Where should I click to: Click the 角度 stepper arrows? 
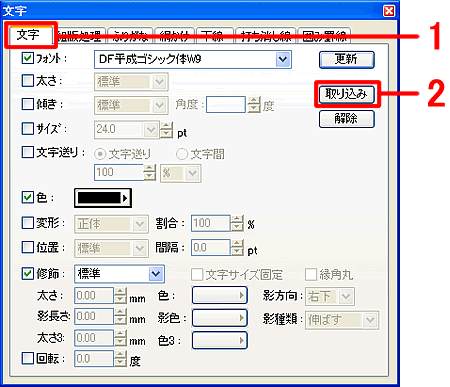coord(254,105)
